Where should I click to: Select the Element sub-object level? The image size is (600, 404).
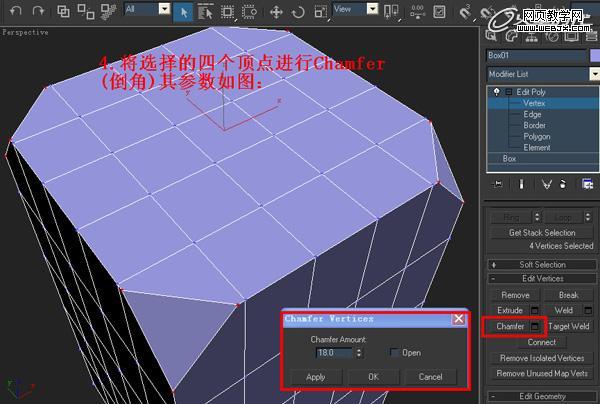537,148
